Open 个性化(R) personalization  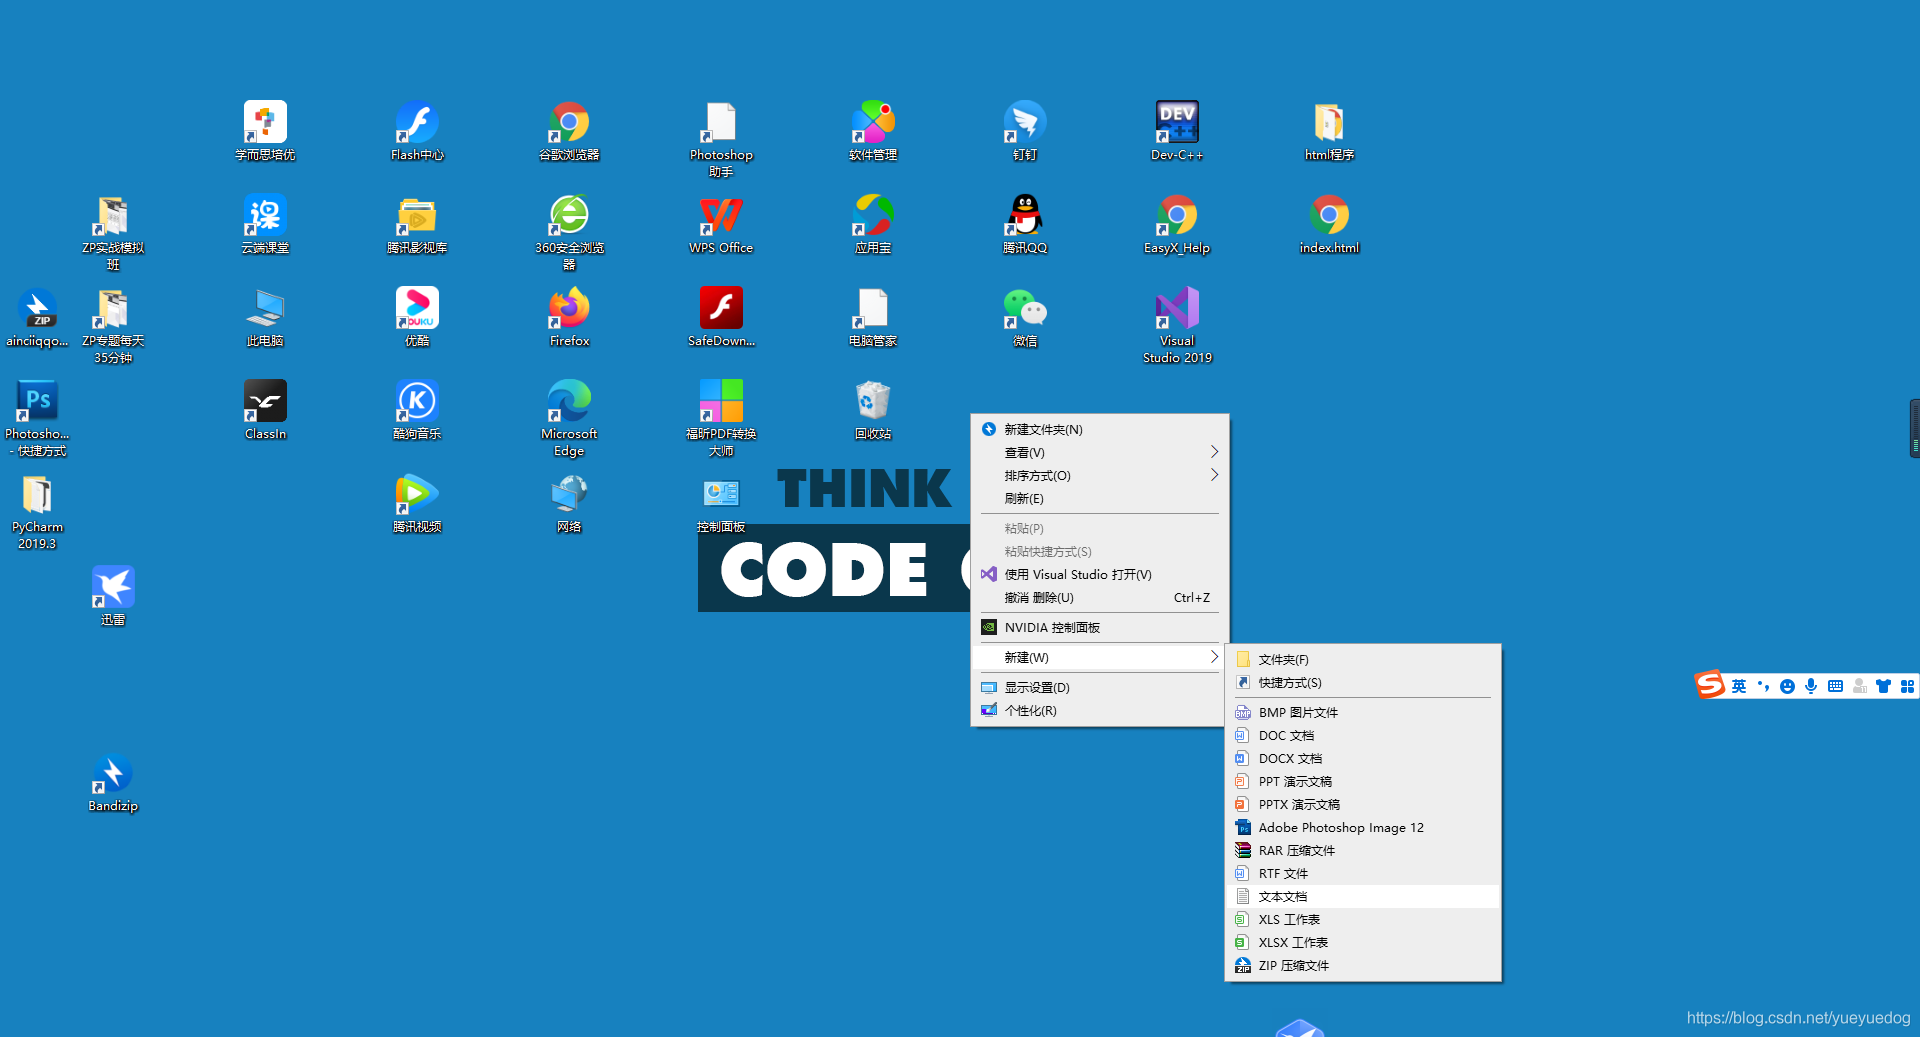pyautogui.click(x=1099, y=711)
